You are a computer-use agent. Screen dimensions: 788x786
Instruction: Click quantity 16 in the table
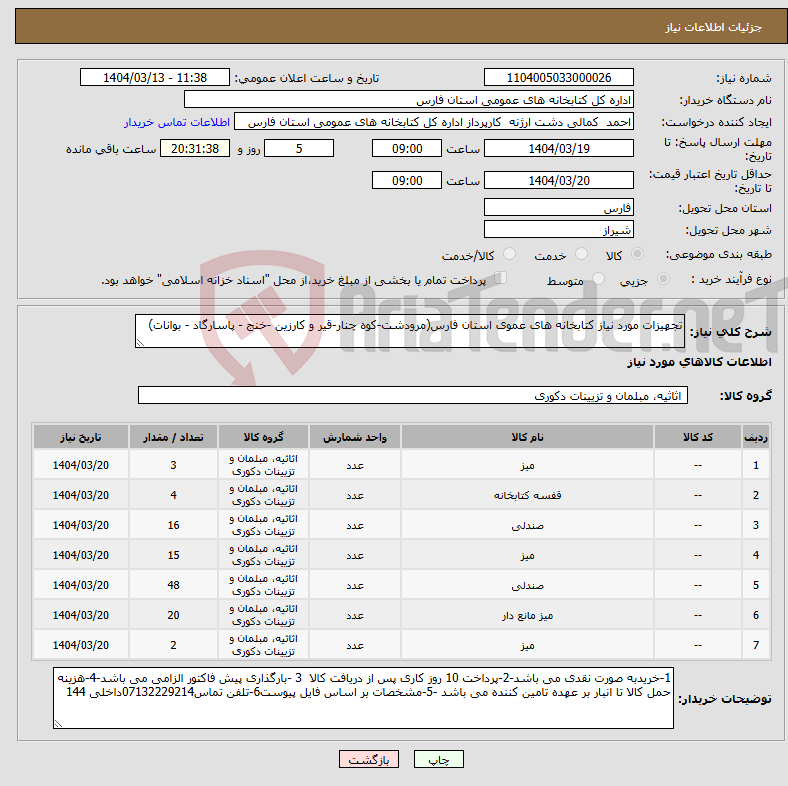pos(173,525)
